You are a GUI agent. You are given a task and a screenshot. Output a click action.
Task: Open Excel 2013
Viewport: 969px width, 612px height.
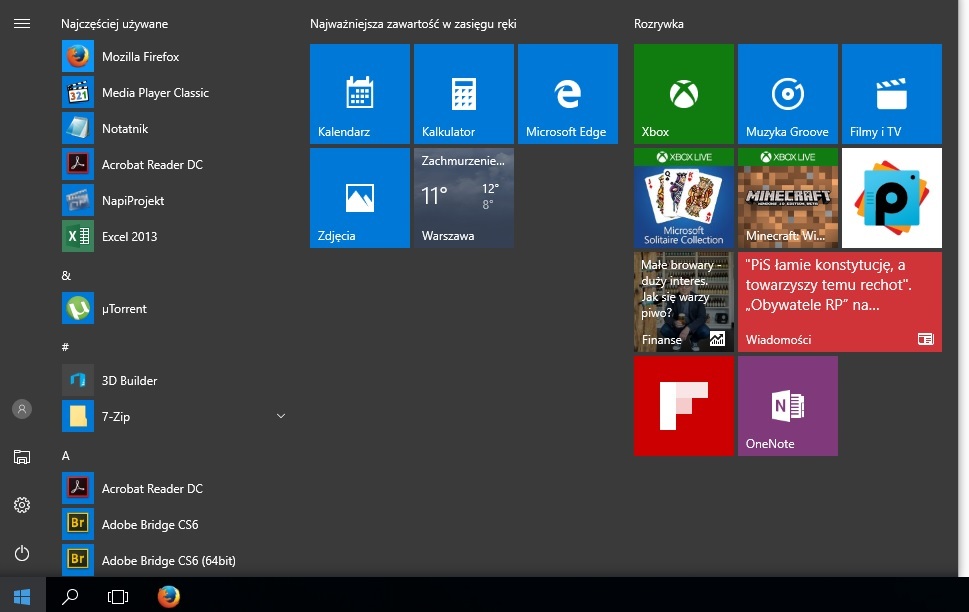(173, 236)
